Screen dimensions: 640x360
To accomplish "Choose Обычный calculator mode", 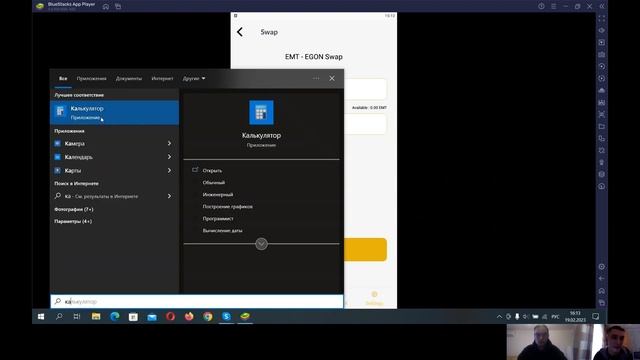I will (x=213, y=182).
